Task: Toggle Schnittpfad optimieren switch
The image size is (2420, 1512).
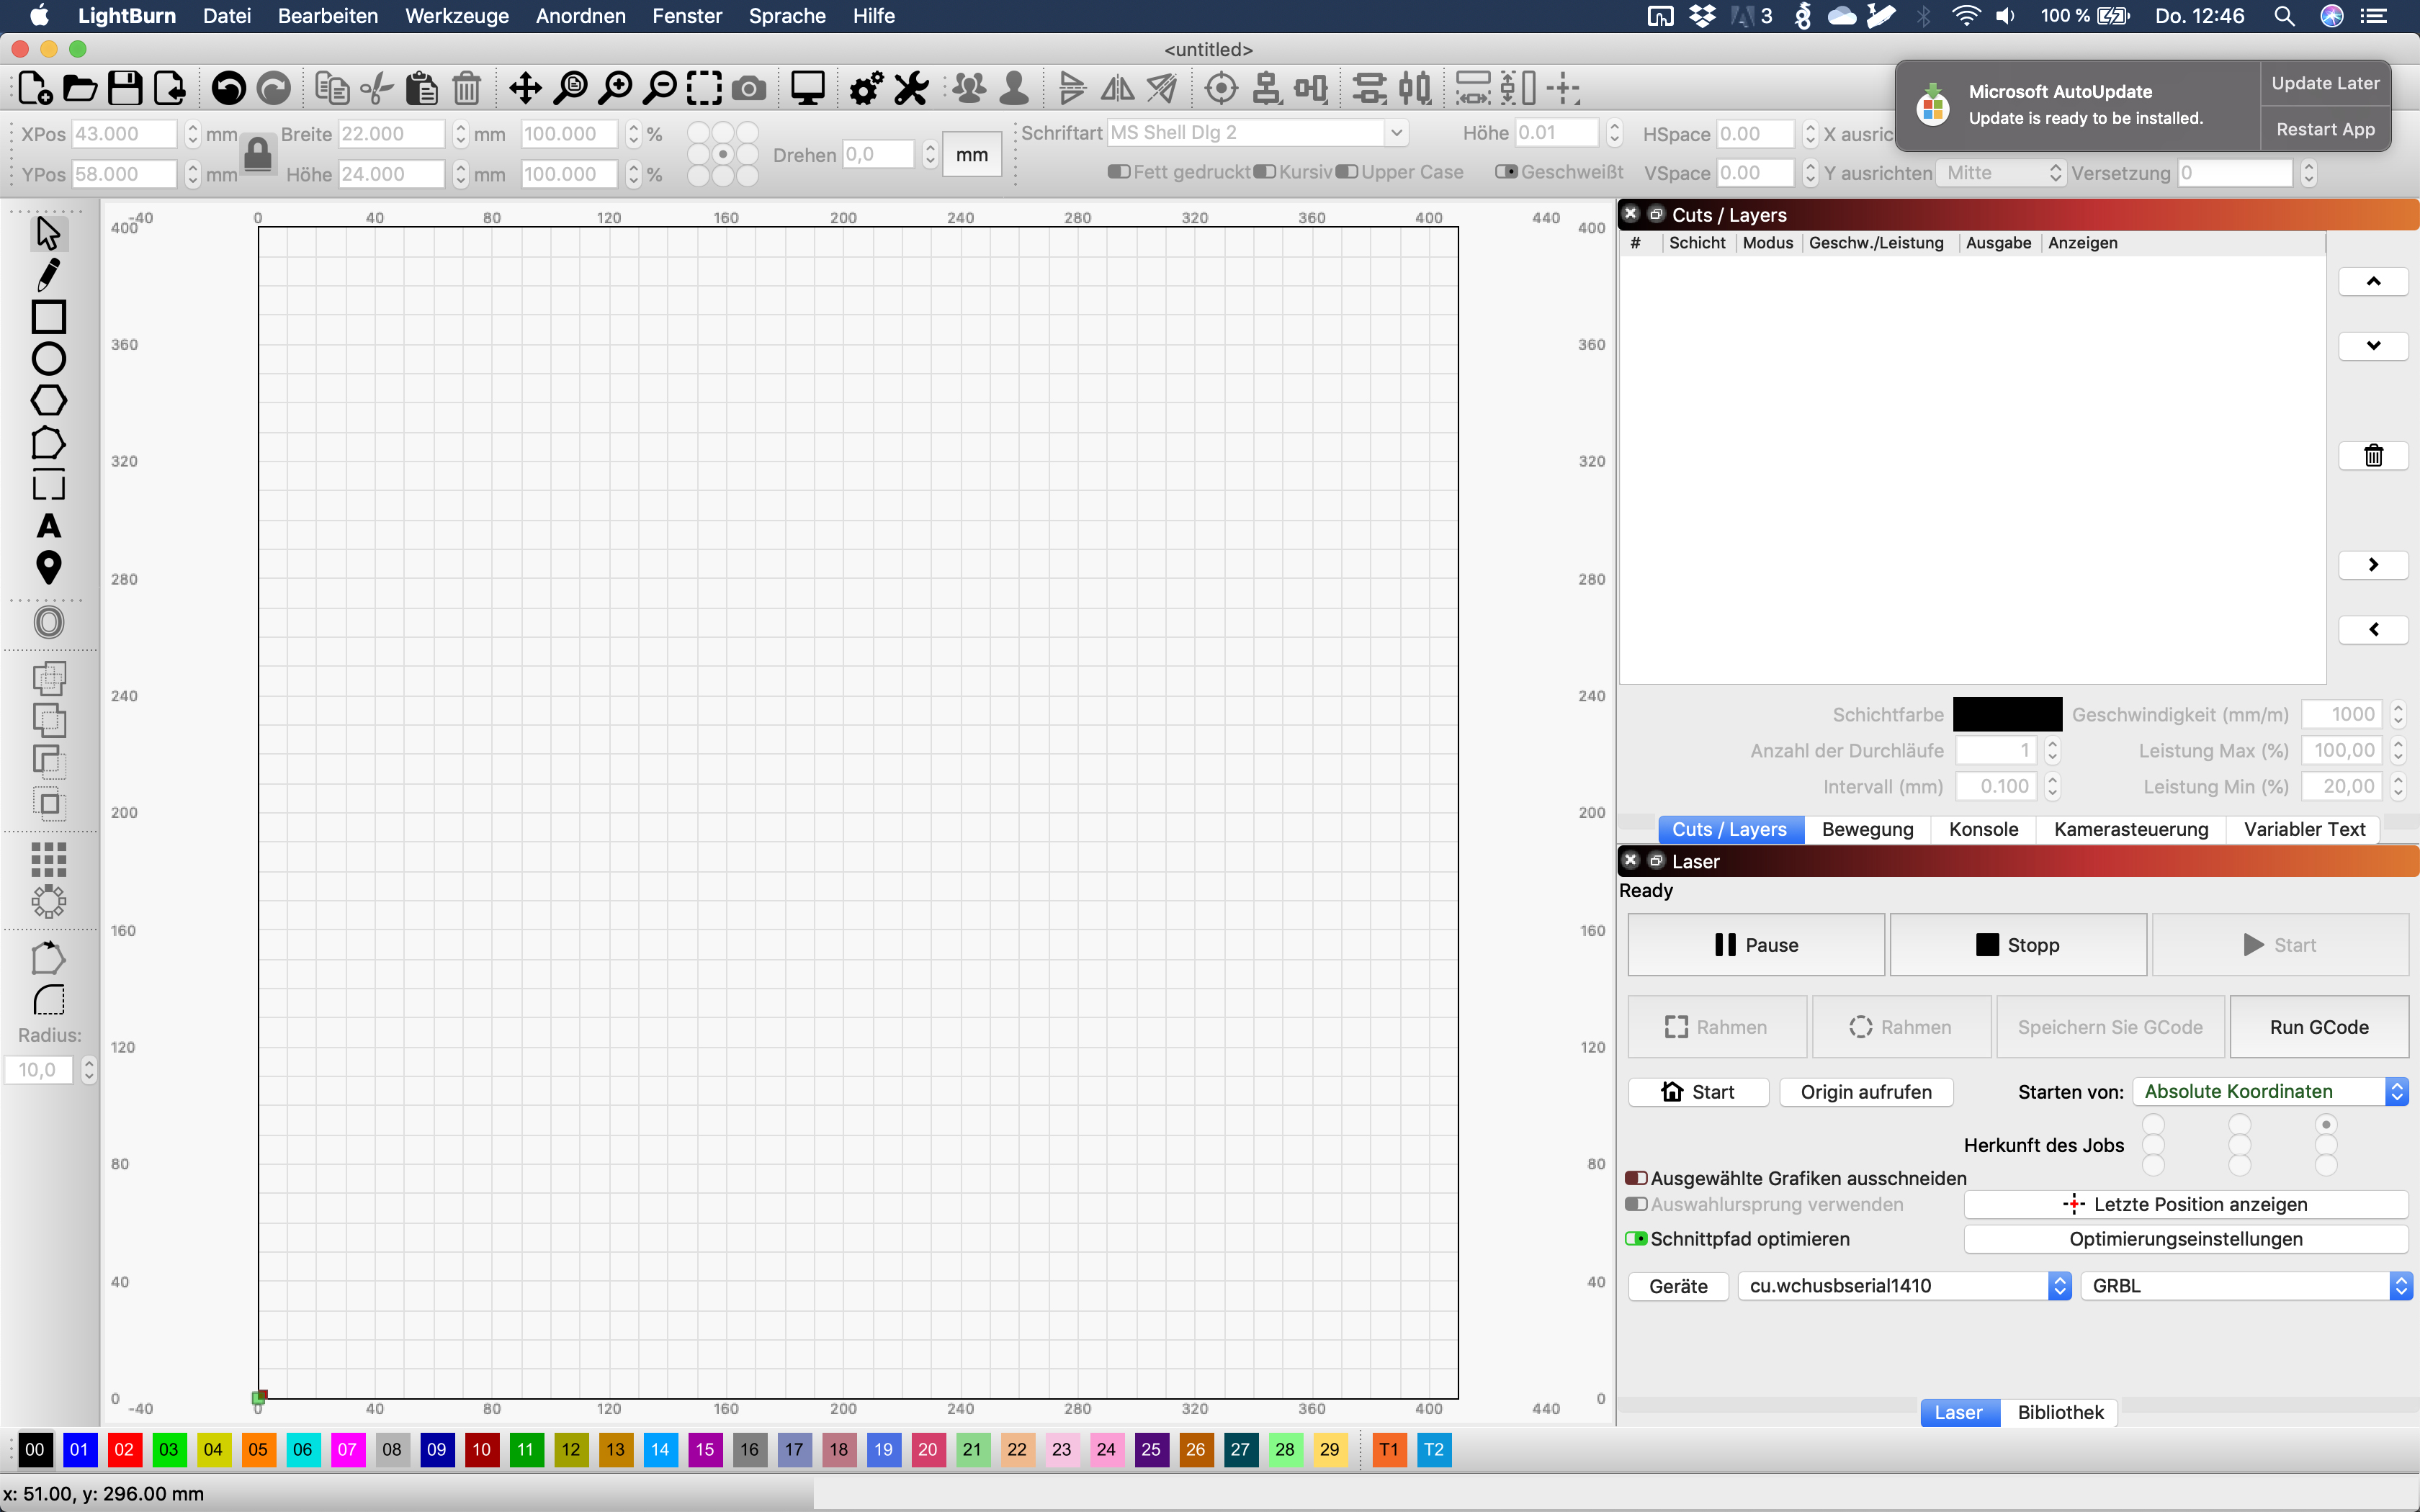Action: [x=1636, y=1239]
